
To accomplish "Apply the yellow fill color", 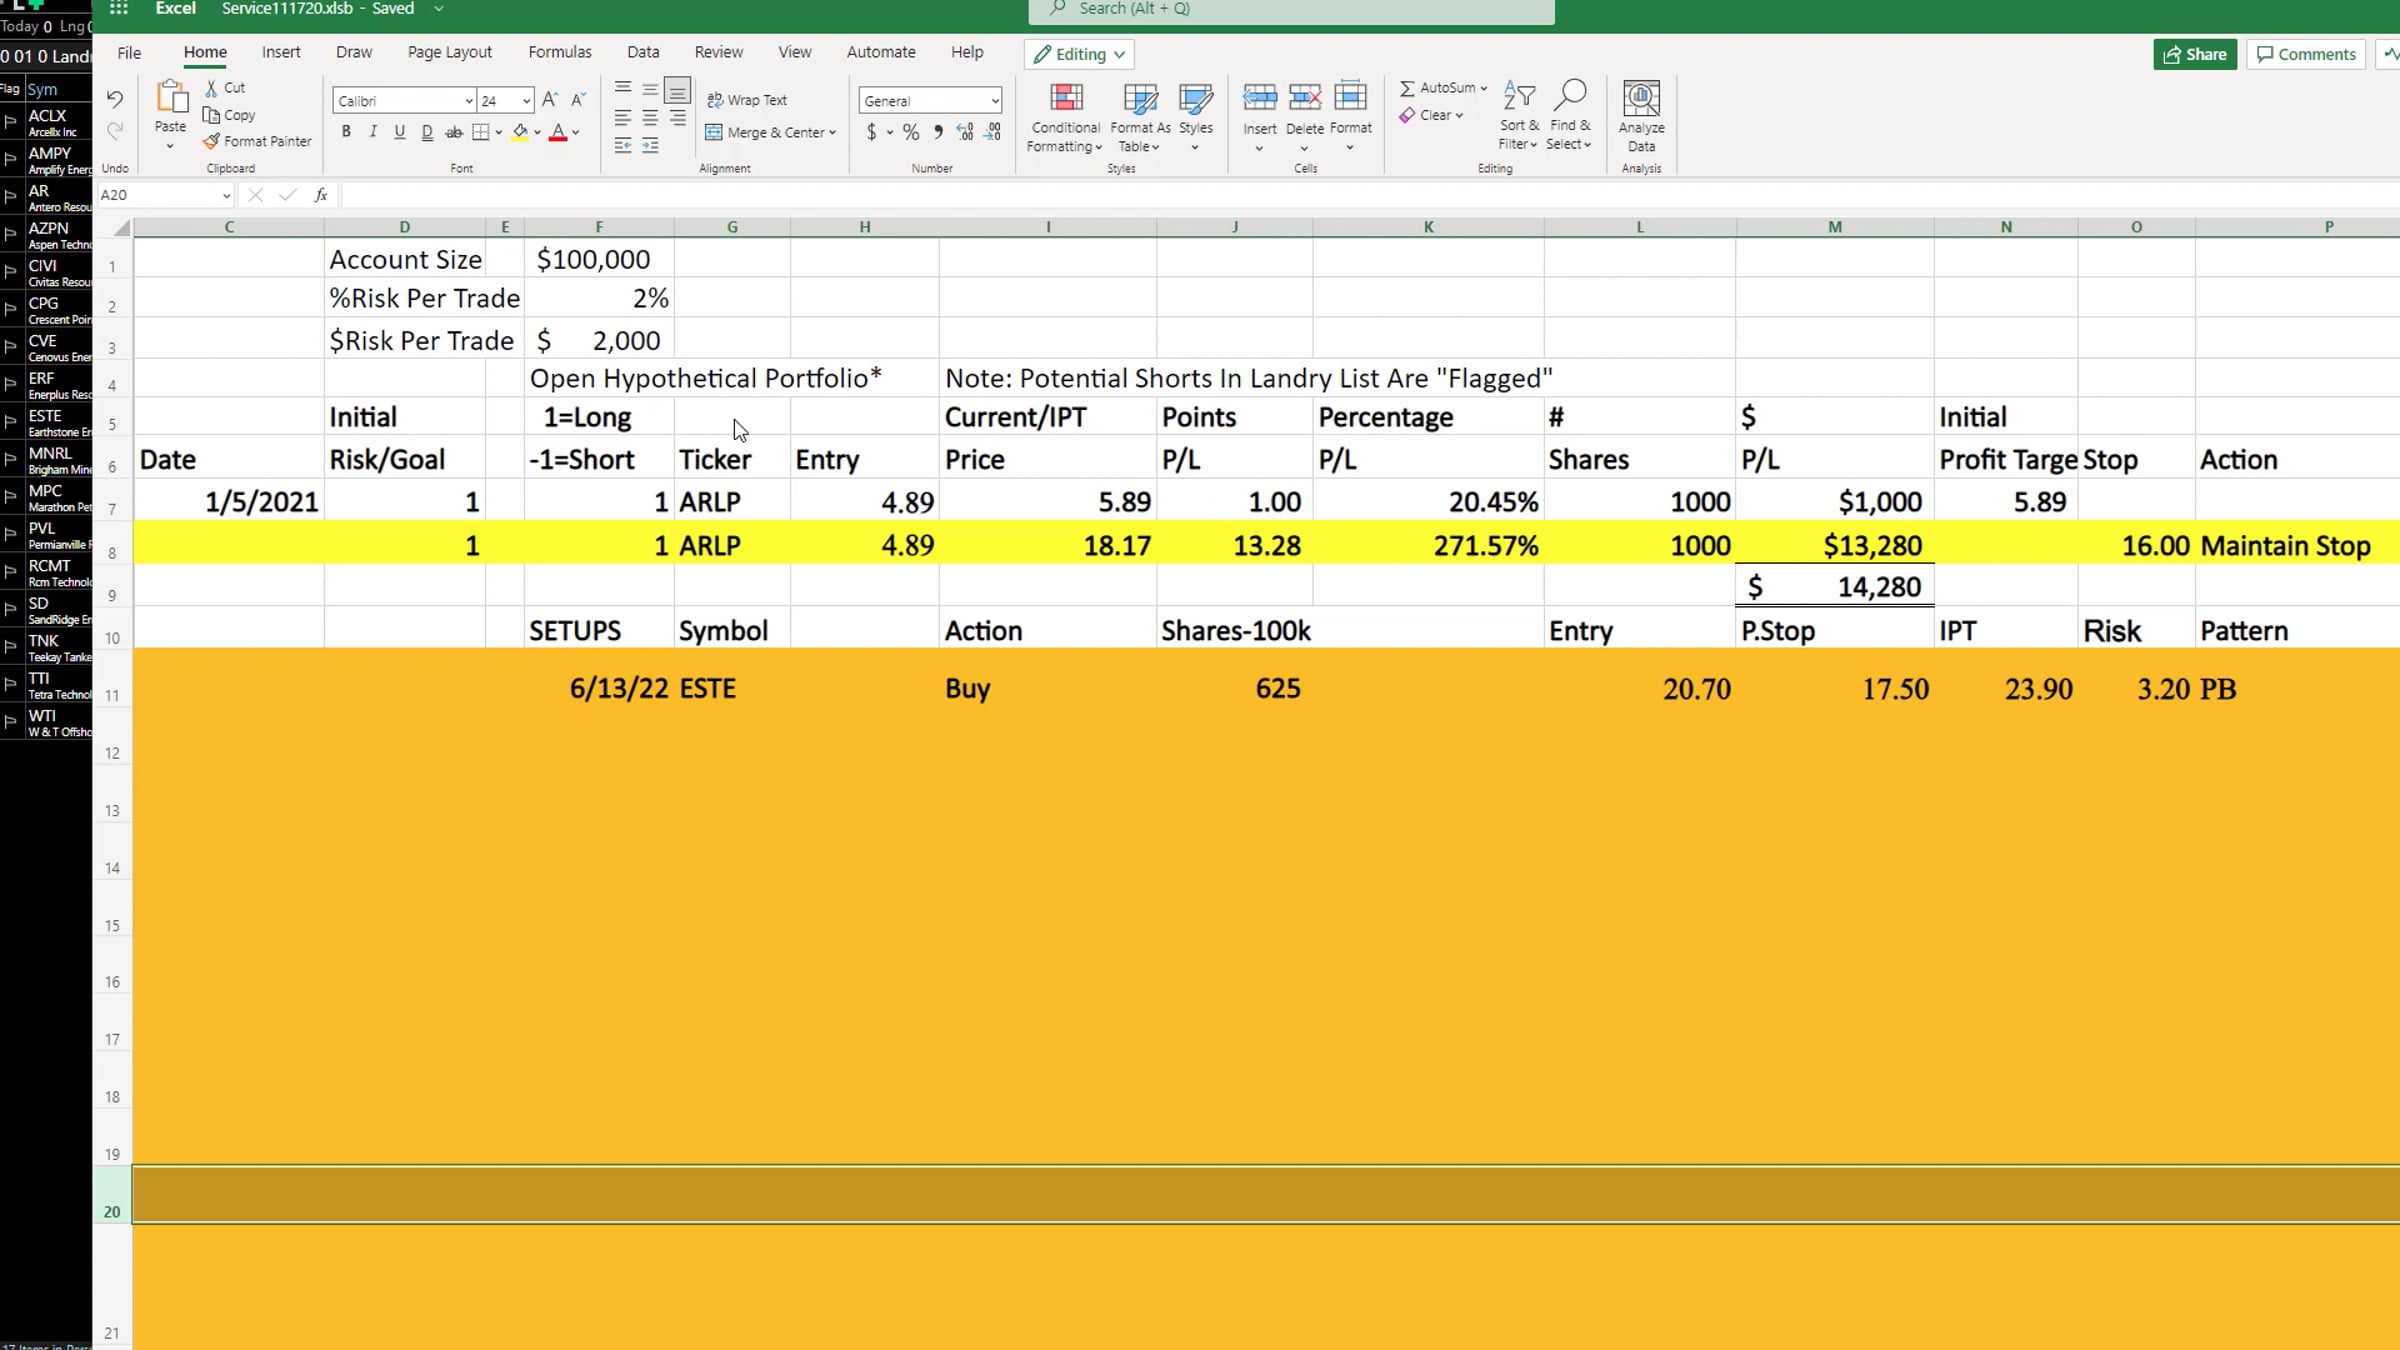I will coord(520,132).
